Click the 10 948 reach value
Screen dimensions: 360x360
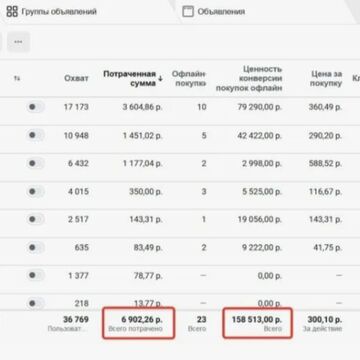(x=76, y=136)
